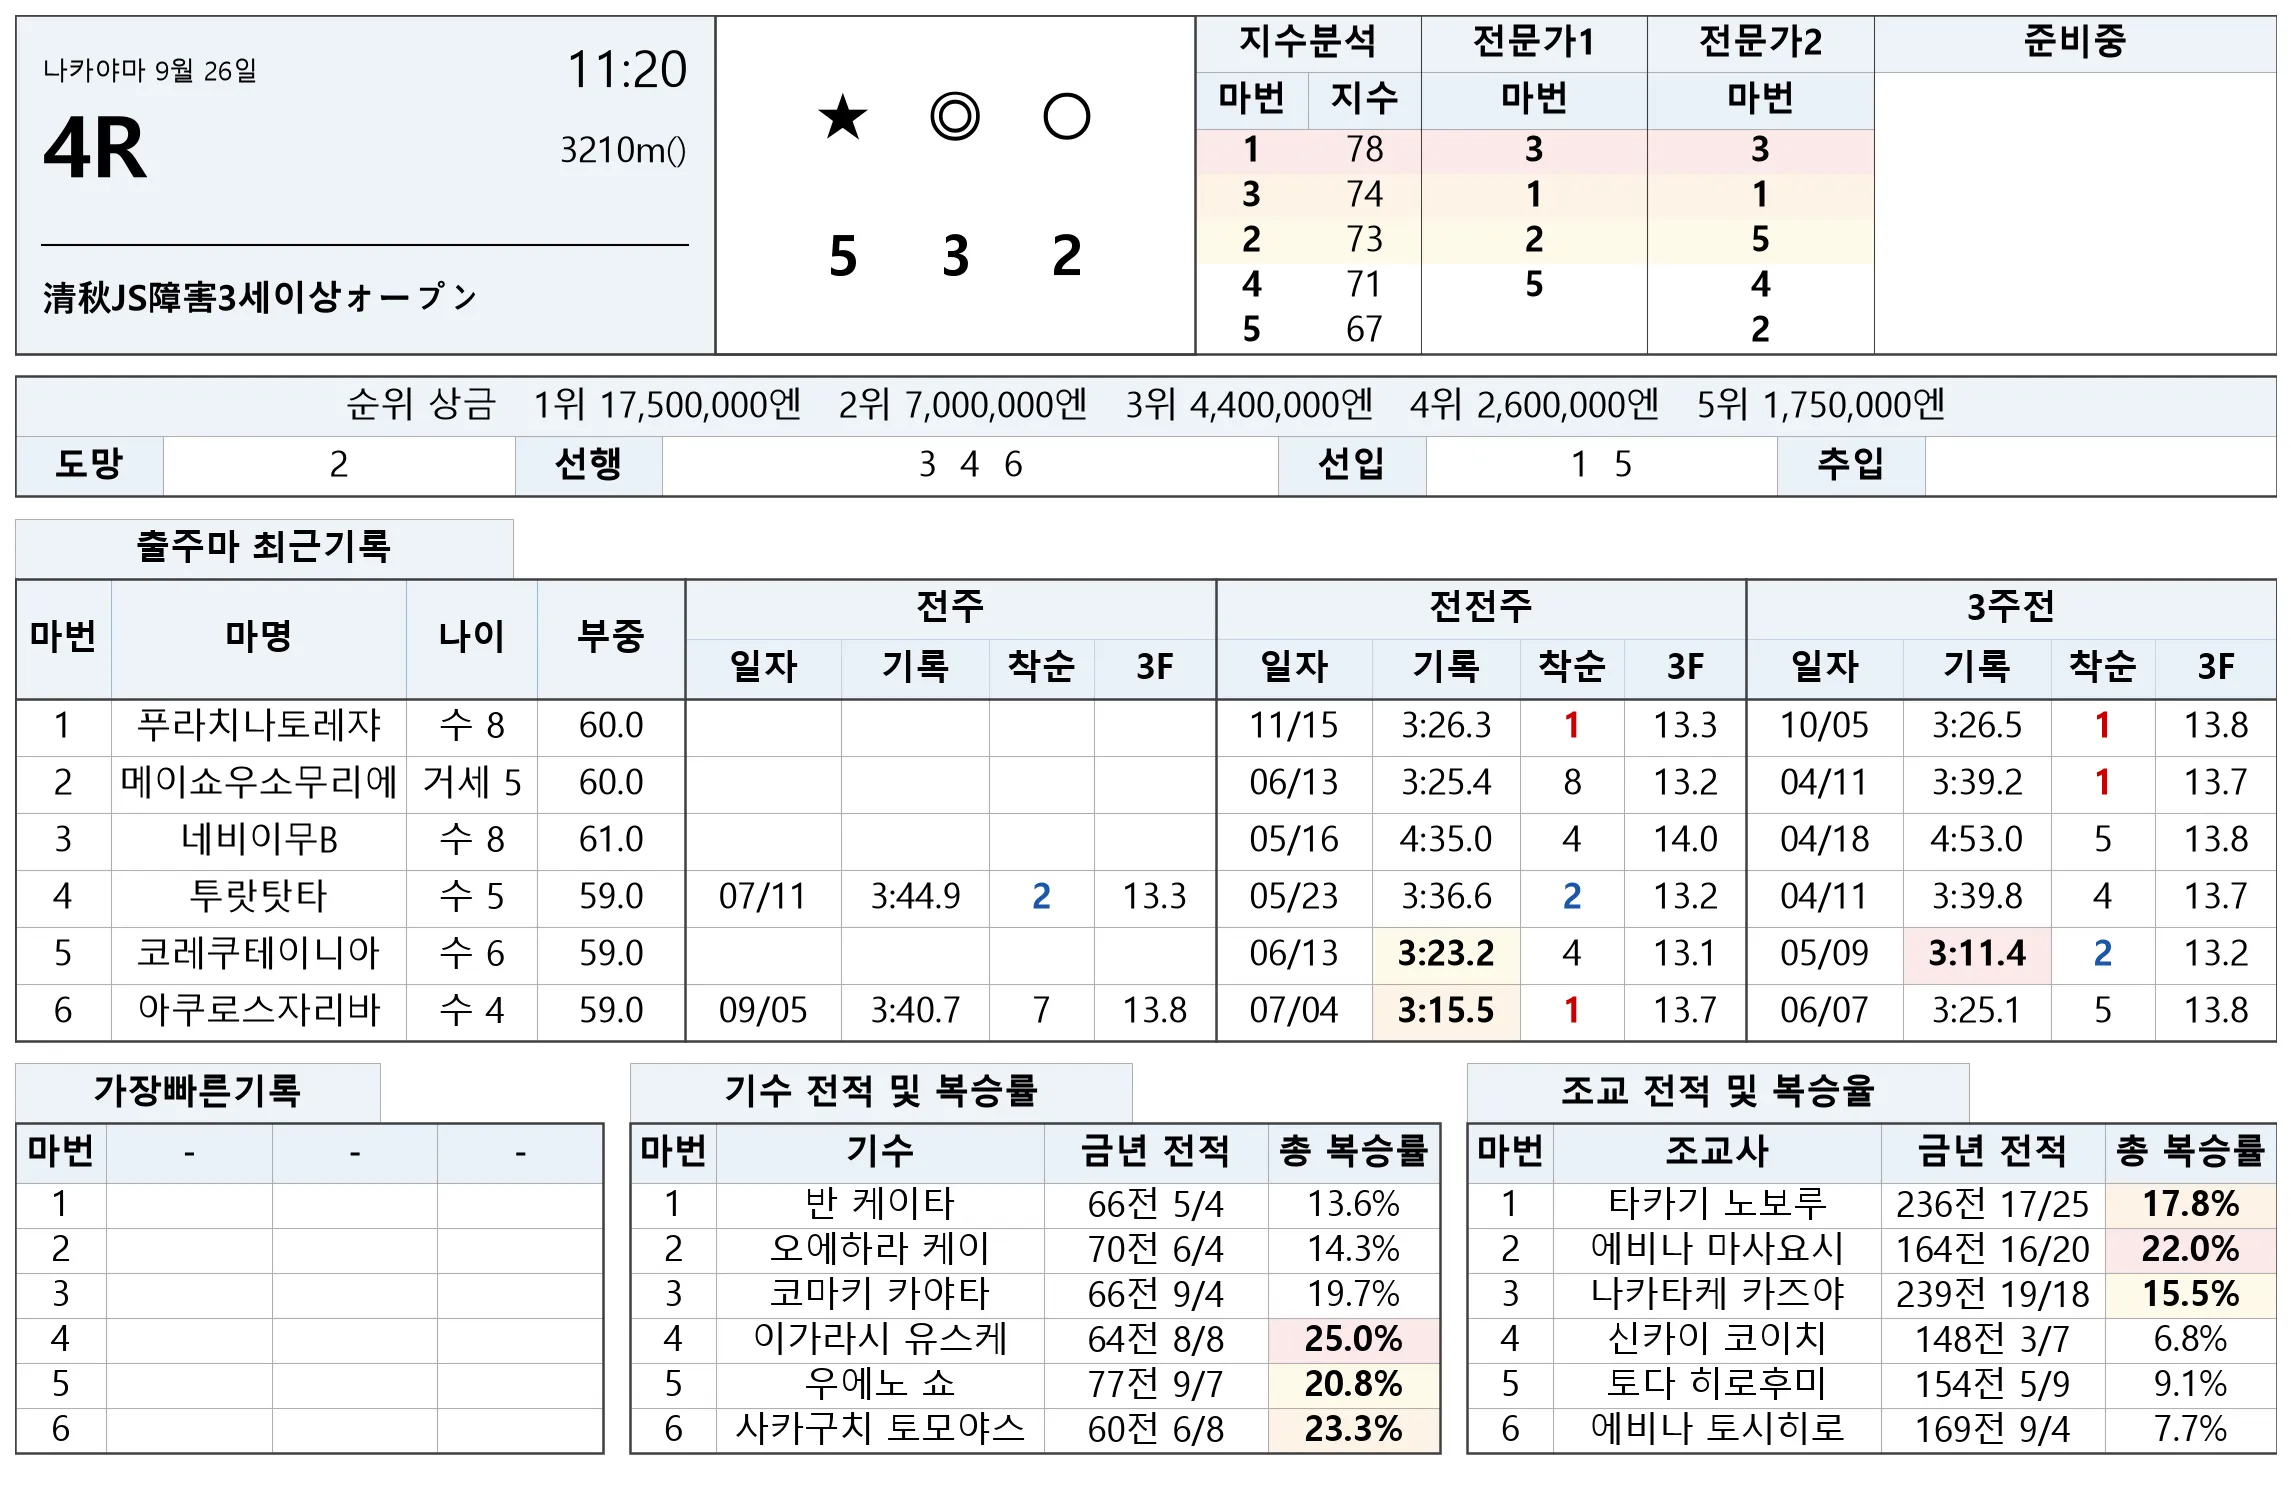Click horse name 푸라치나토레쟈
The height and width of the screenshot is (1498, 2291).
pos(259,726)
